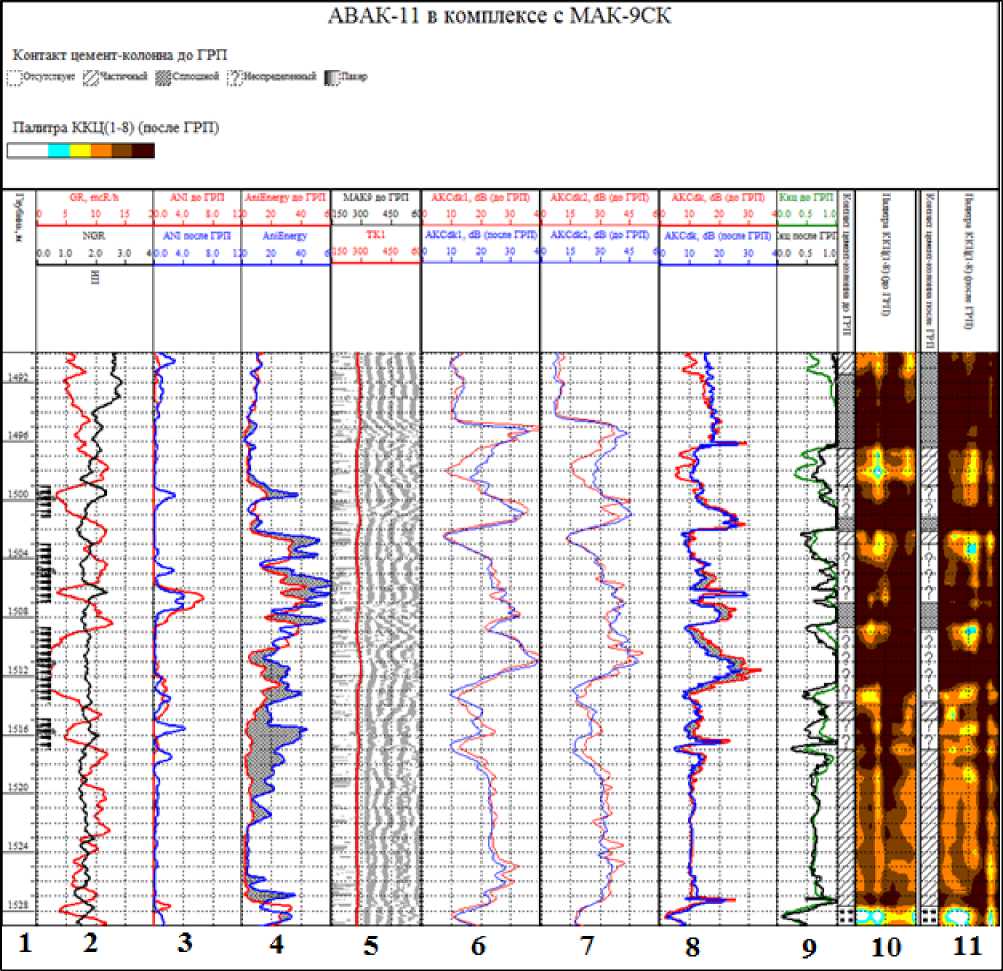1003x971 pixels.
Task: Click the horizontal legend heading 'Палитра ККЦ(1-8) (после ГРП)'
Action: pyautogui.click(x=116, y=128)
